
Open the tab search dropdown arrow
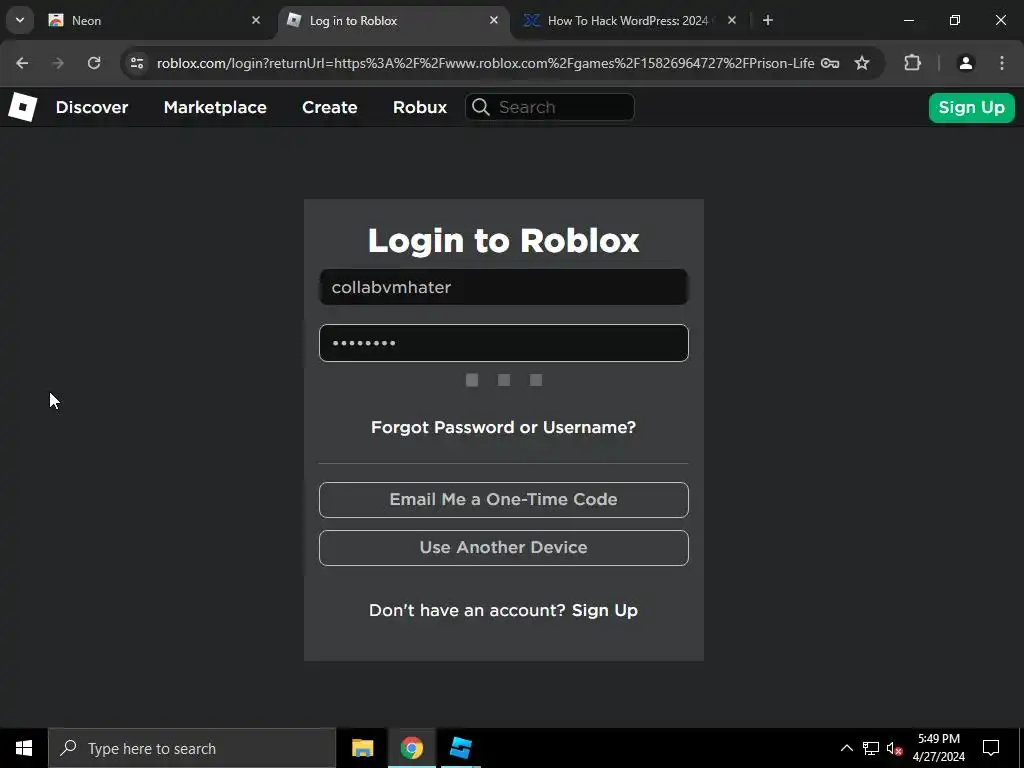pos(20,20)
